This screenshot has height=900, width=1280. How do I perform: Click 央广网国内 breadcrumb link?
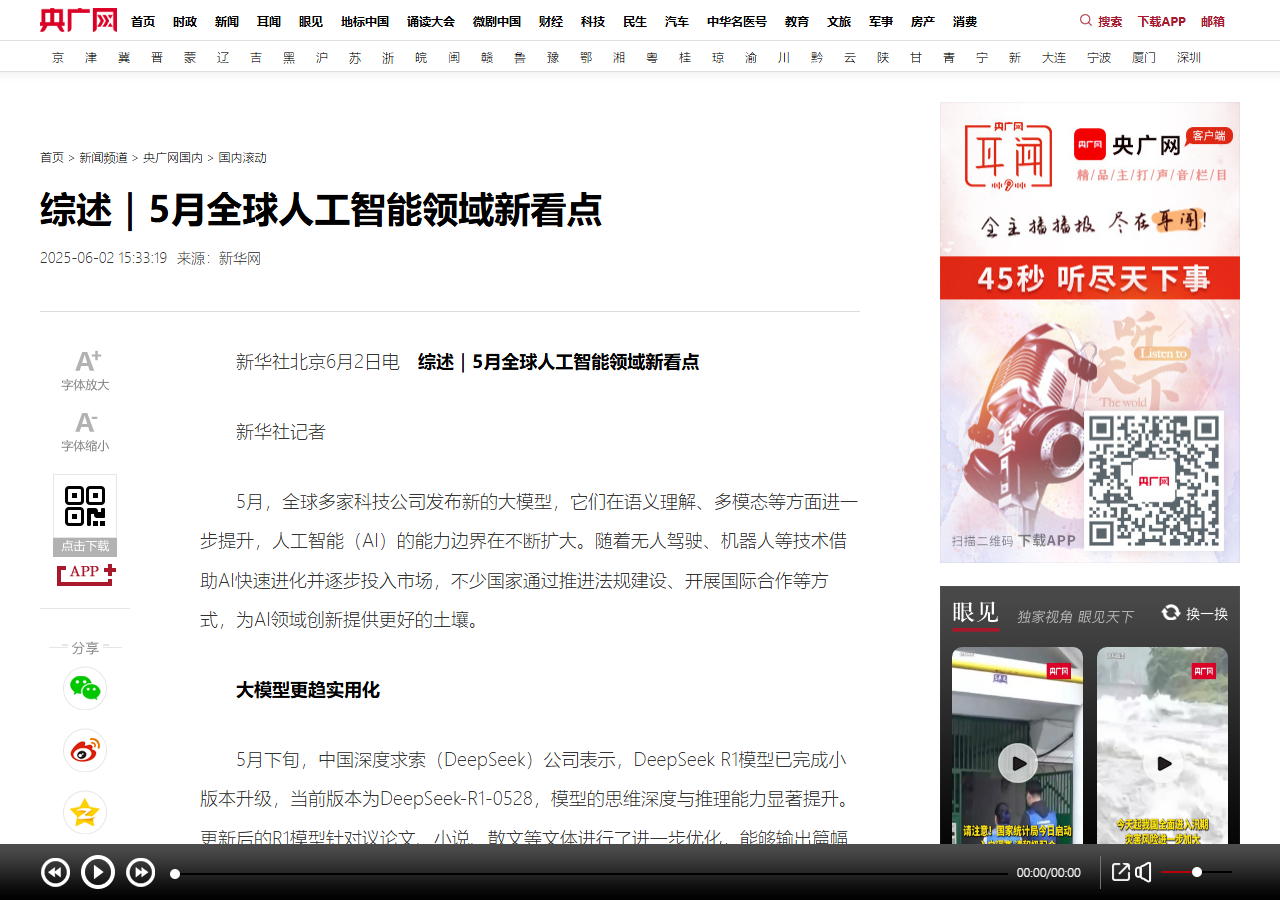pos(173,158)
